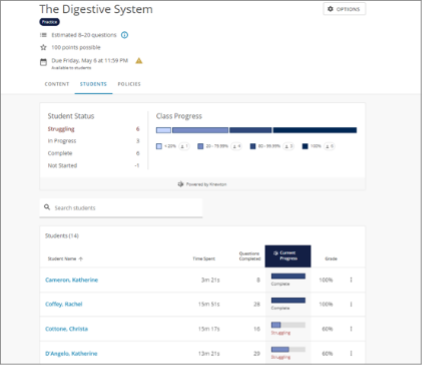
Task: Select the Students tab
Action: [93, 84]
